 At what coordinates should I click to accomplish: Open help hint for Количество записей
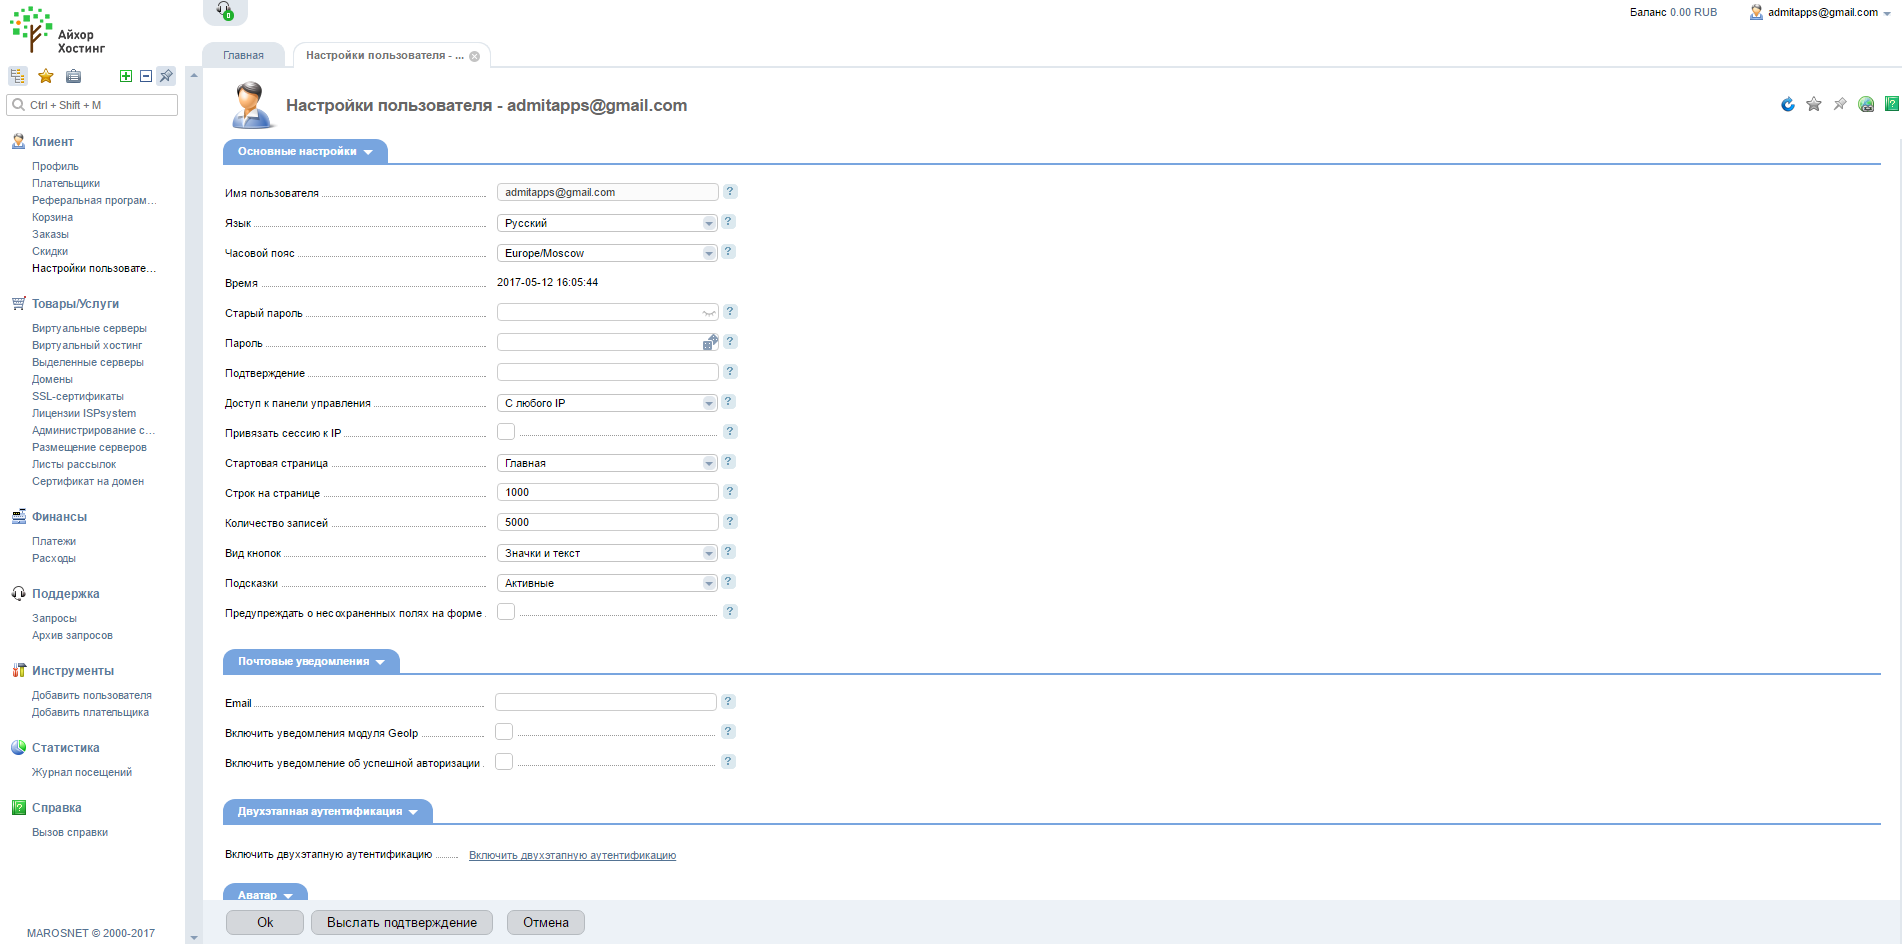tap(730, 521)
